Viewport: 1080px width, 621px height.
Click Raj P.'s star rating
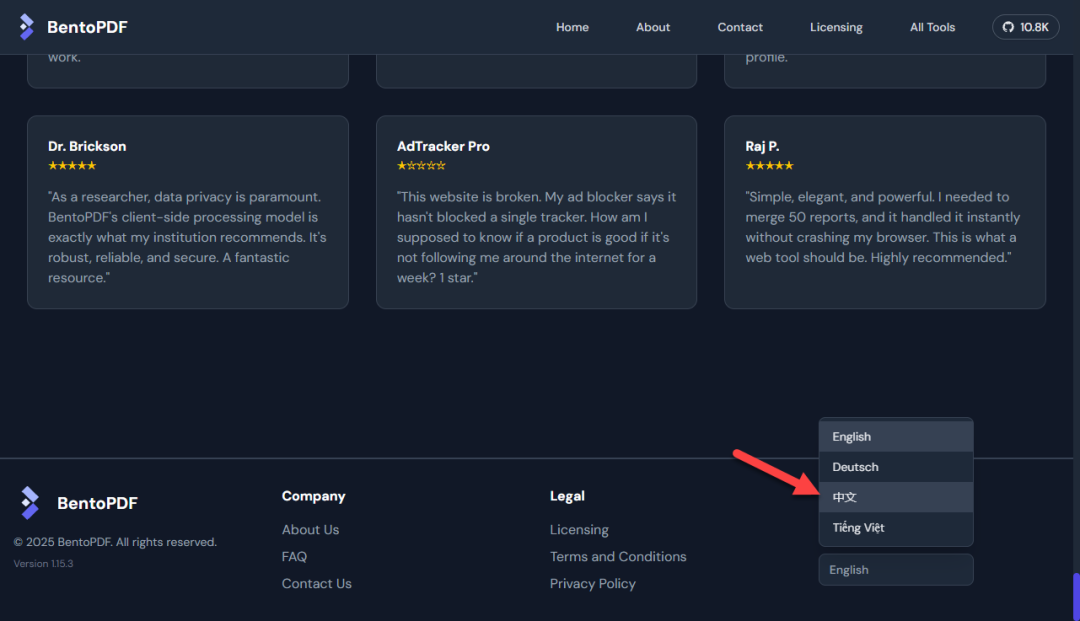(x=769, y=165)
